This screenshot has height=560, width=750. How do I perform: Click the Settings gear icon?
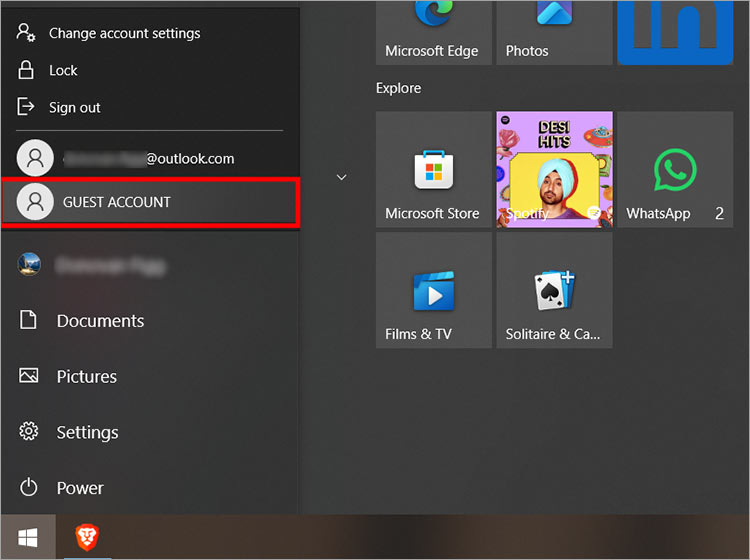(29, 431)
